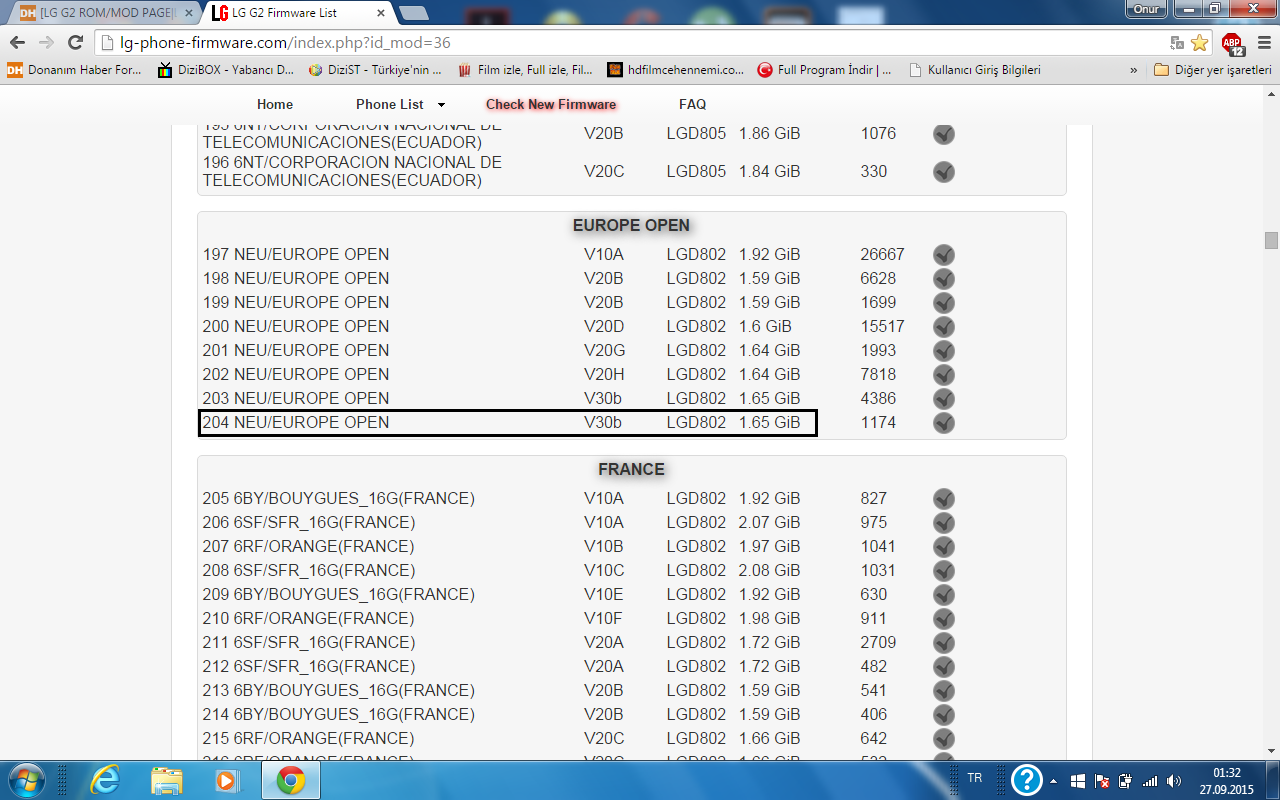Viewport: 1280px width, 800px height.
Task: Click check icon for row 205 BOUYGUES V10A
Action: 943,499
